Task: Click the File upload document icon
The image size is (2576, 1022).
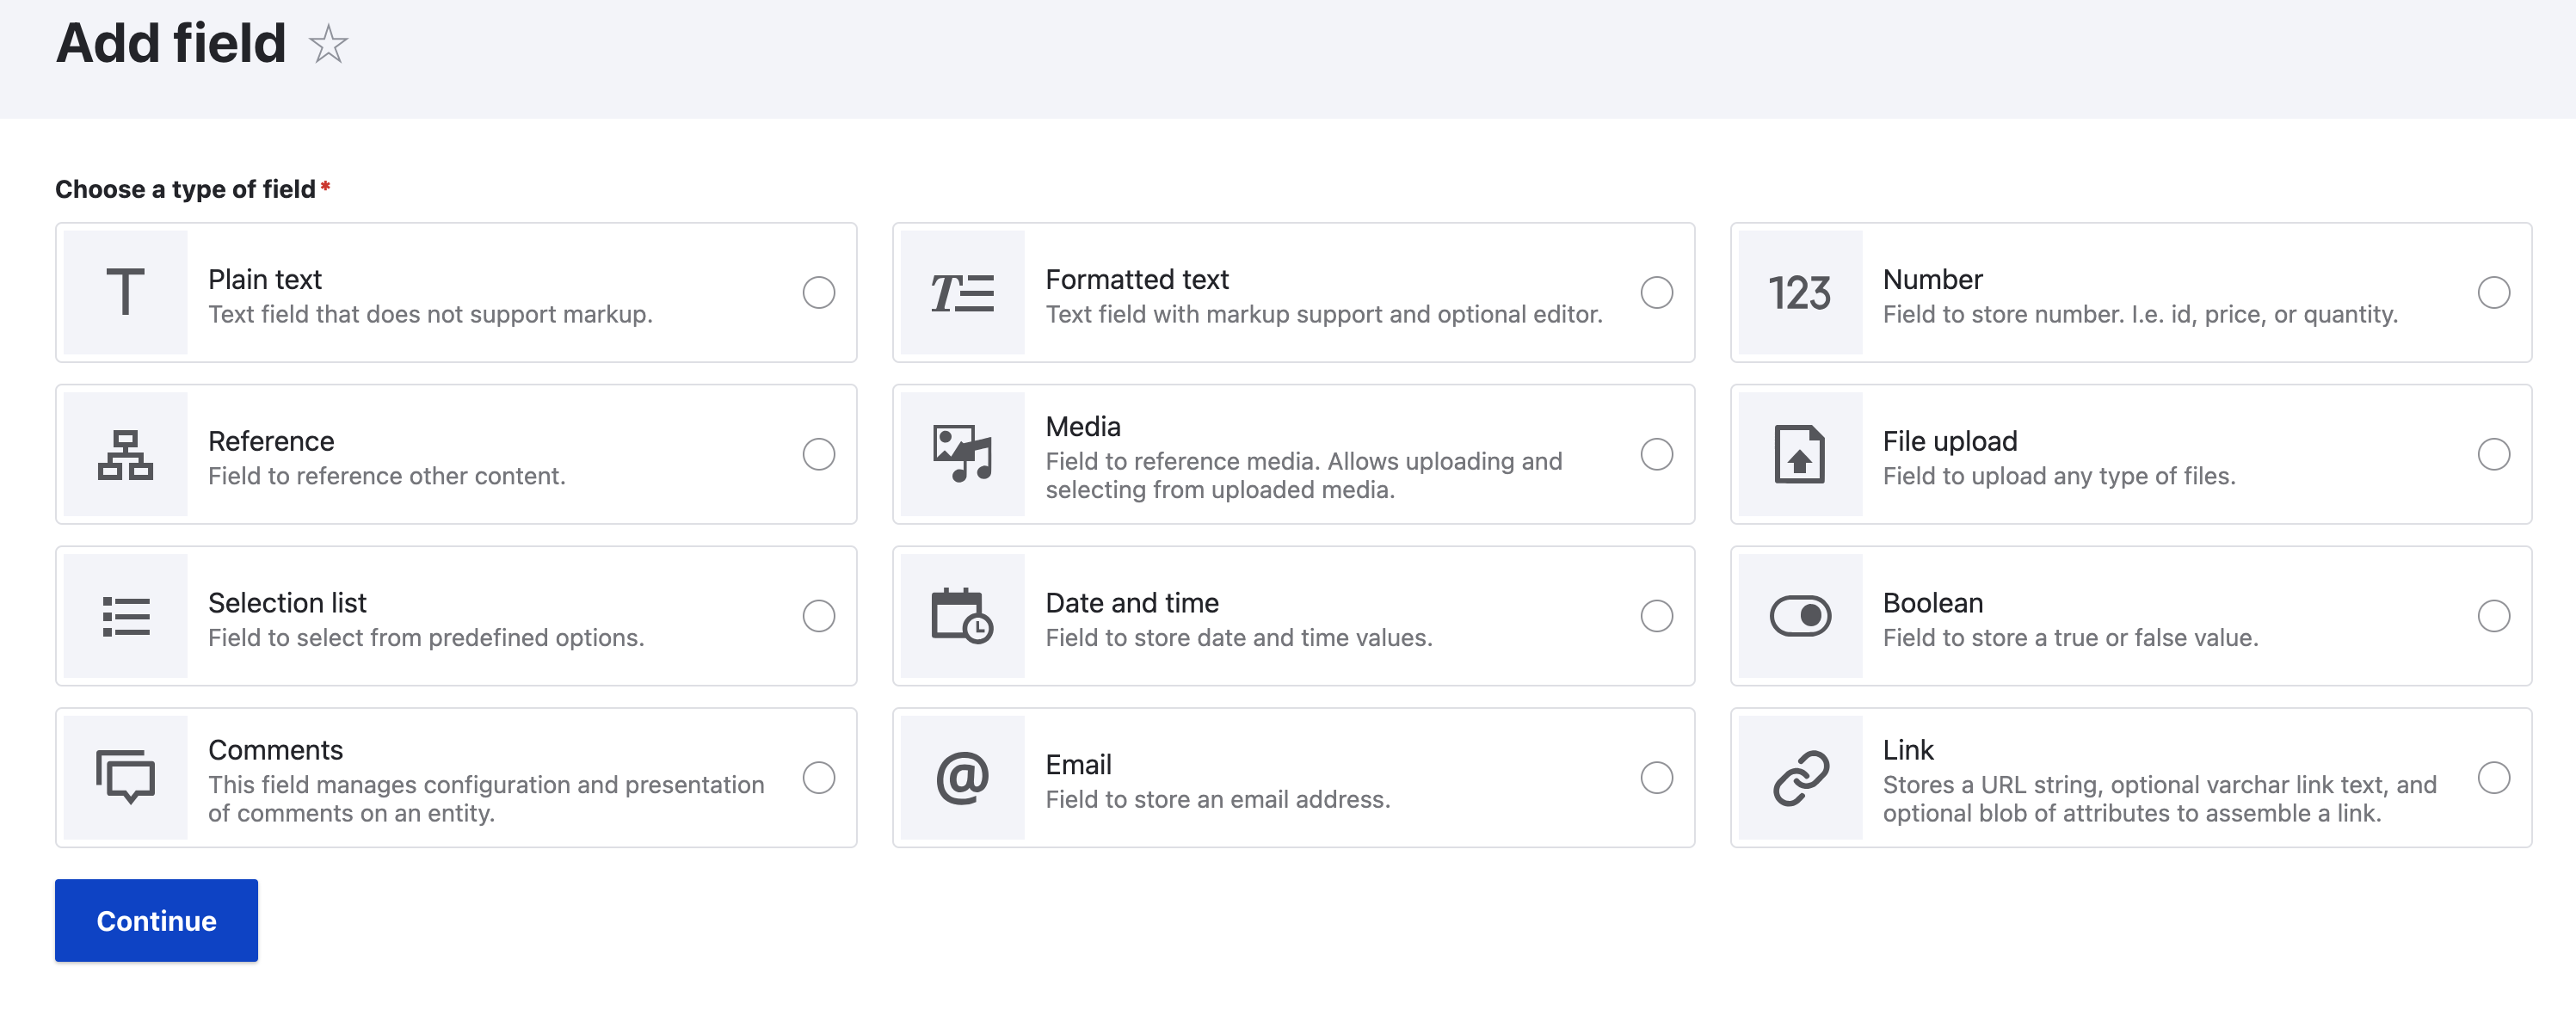Action: tap(1799, 454)
